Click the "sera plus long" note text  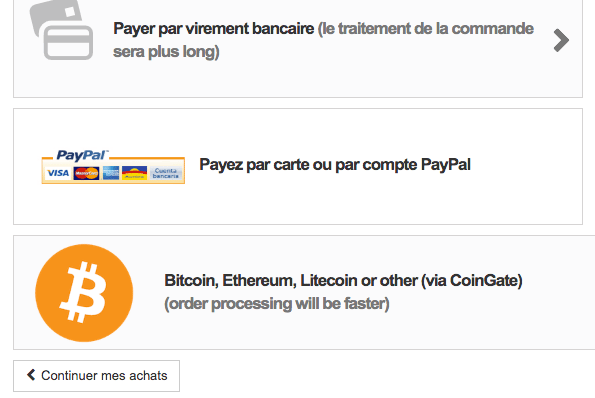pyautogui.click(x=166, y=52)
